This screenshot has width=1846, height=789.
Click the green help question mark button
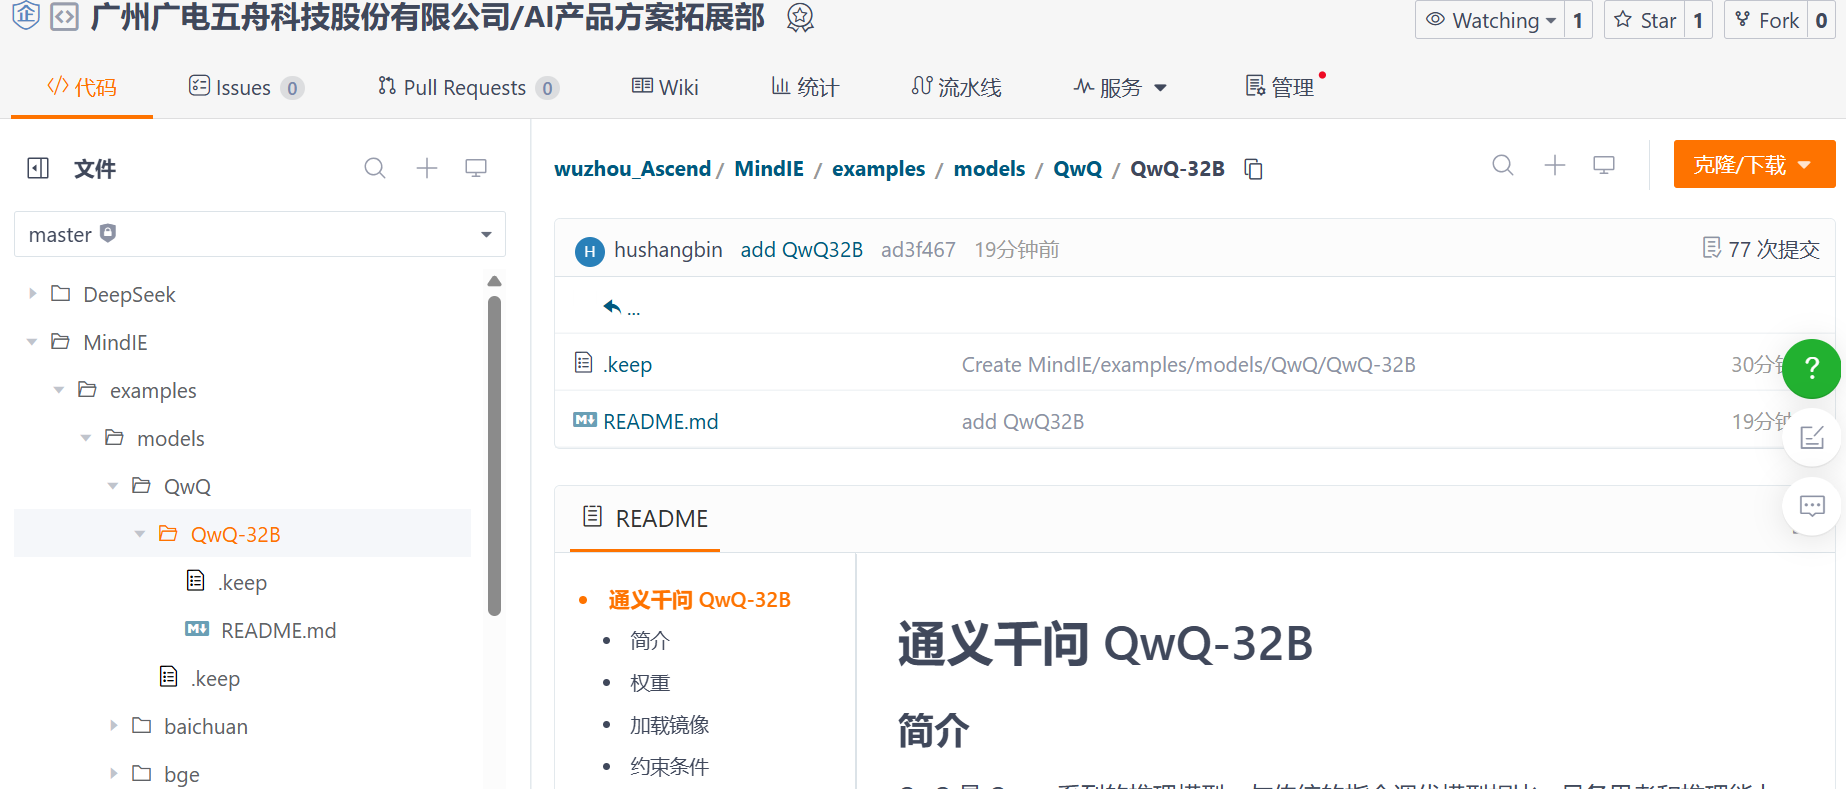click(1811, 369)
